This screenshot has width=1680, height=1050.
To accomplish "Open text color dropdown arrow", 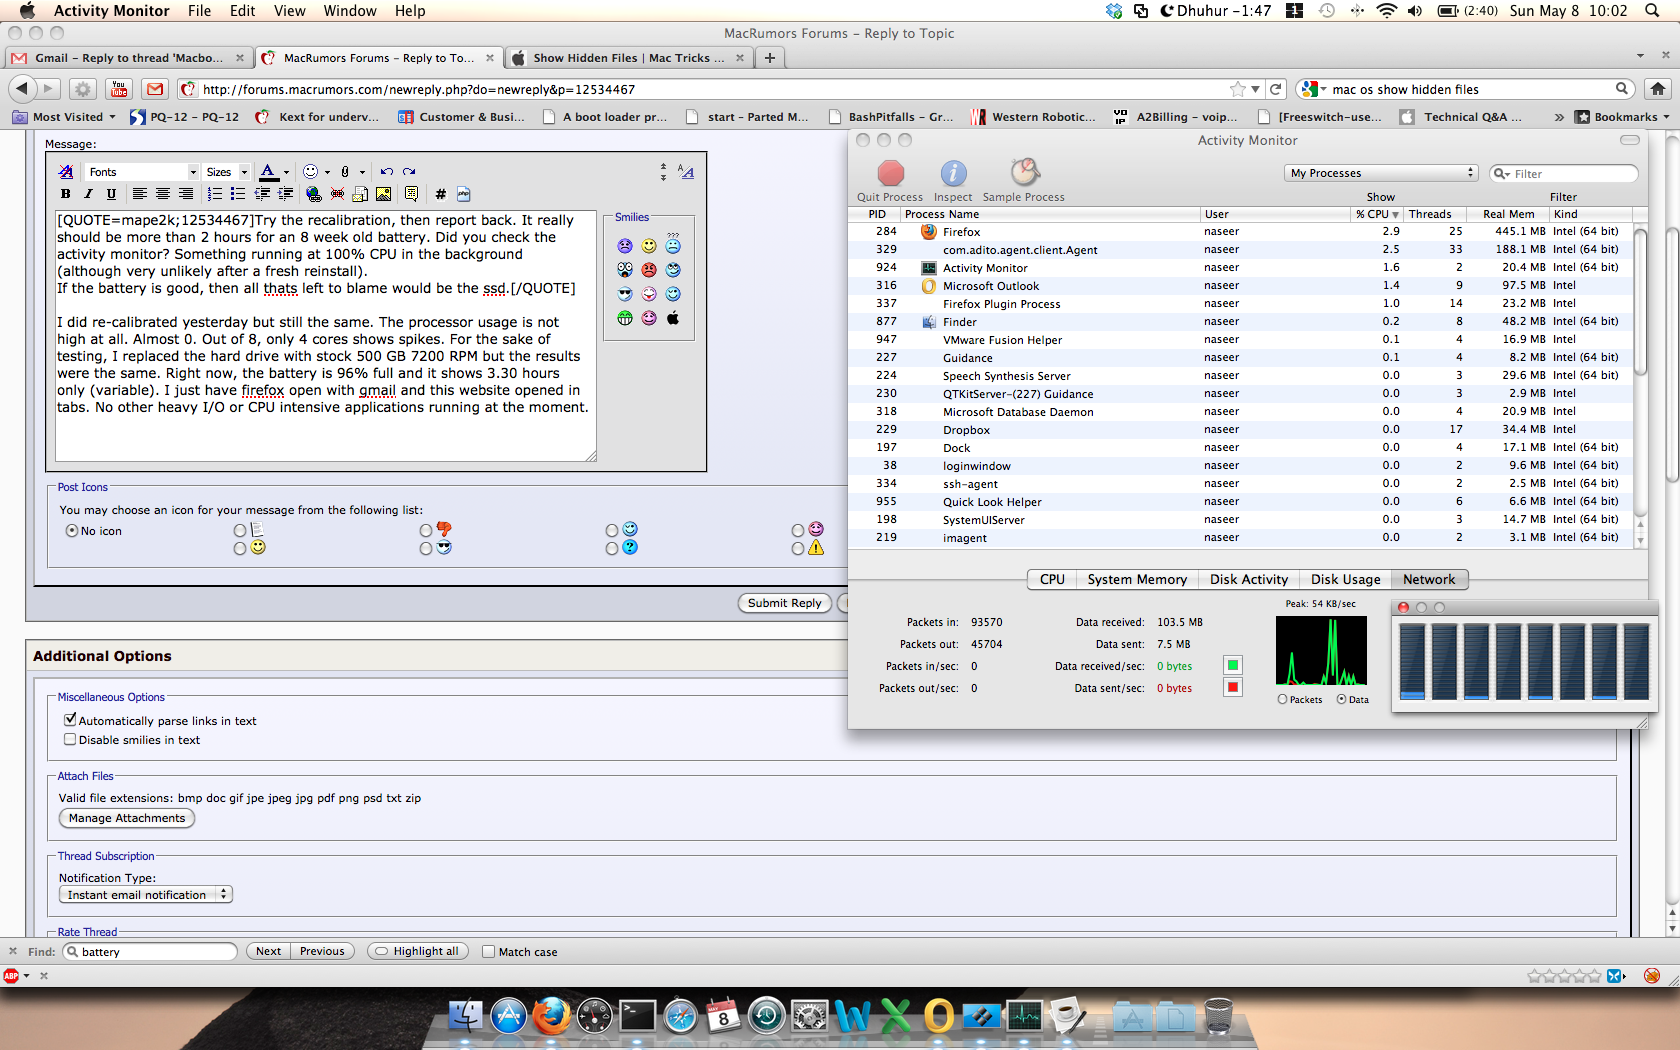I will pos(286,172).
